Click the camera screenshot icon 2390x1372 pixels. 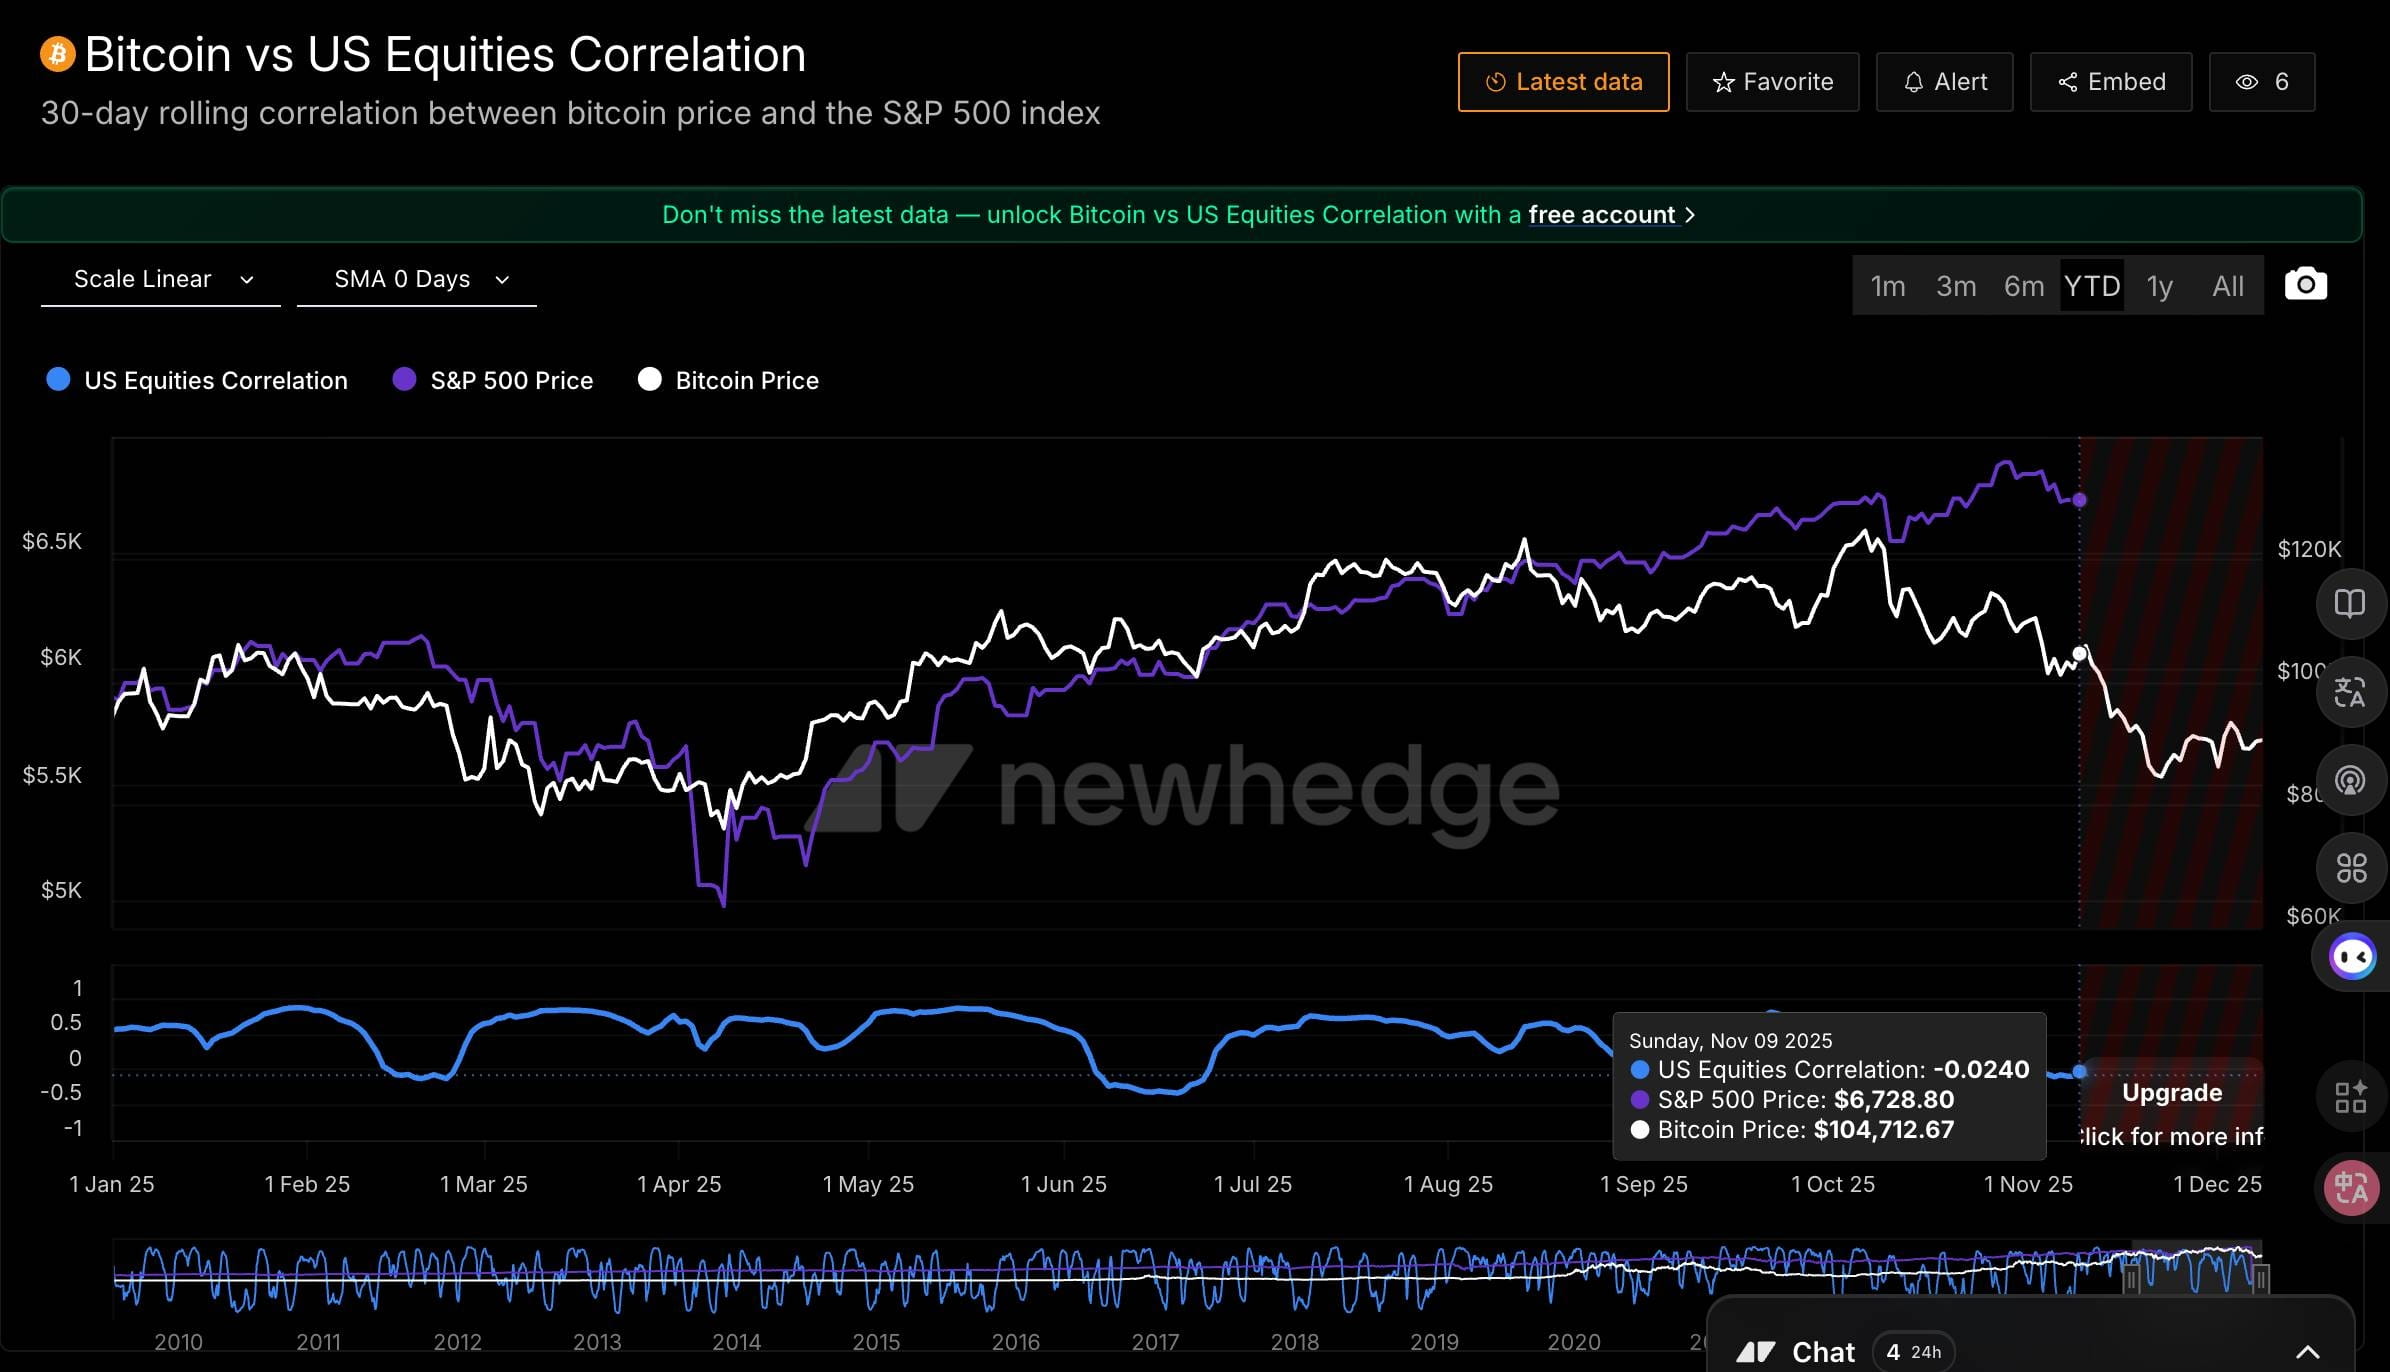2305,285
